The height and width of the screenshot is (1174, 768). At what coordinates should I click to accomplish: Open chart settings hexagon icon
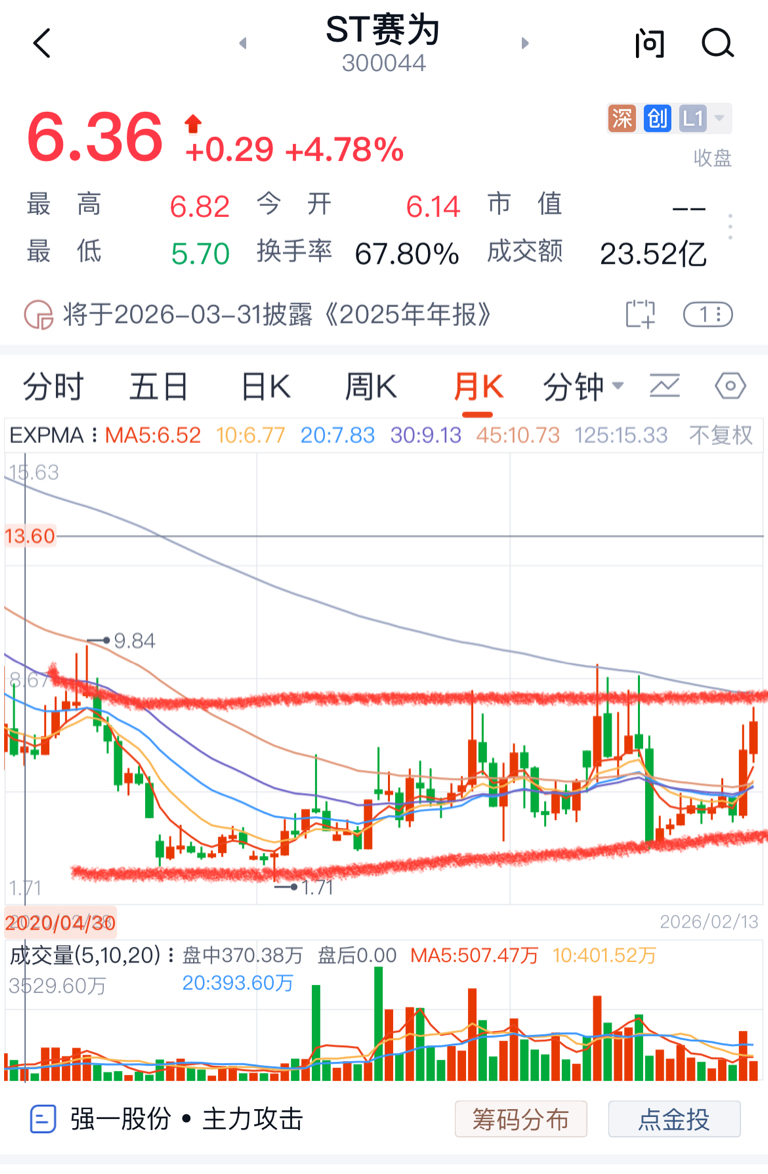pos(730,386)
